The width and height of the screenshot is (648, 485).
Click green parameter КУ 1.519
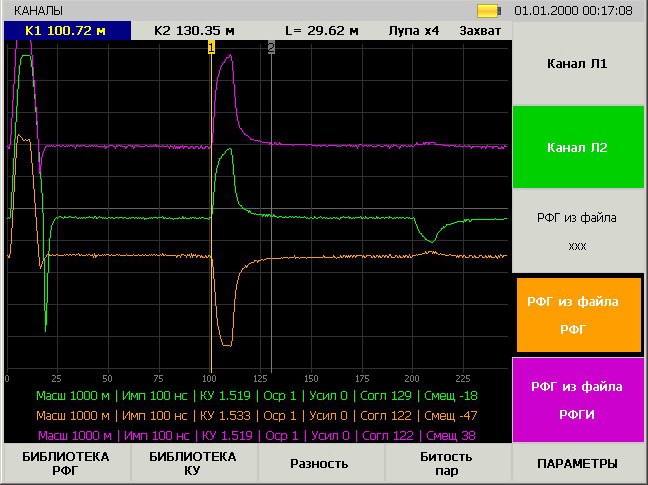click(225, 396)
